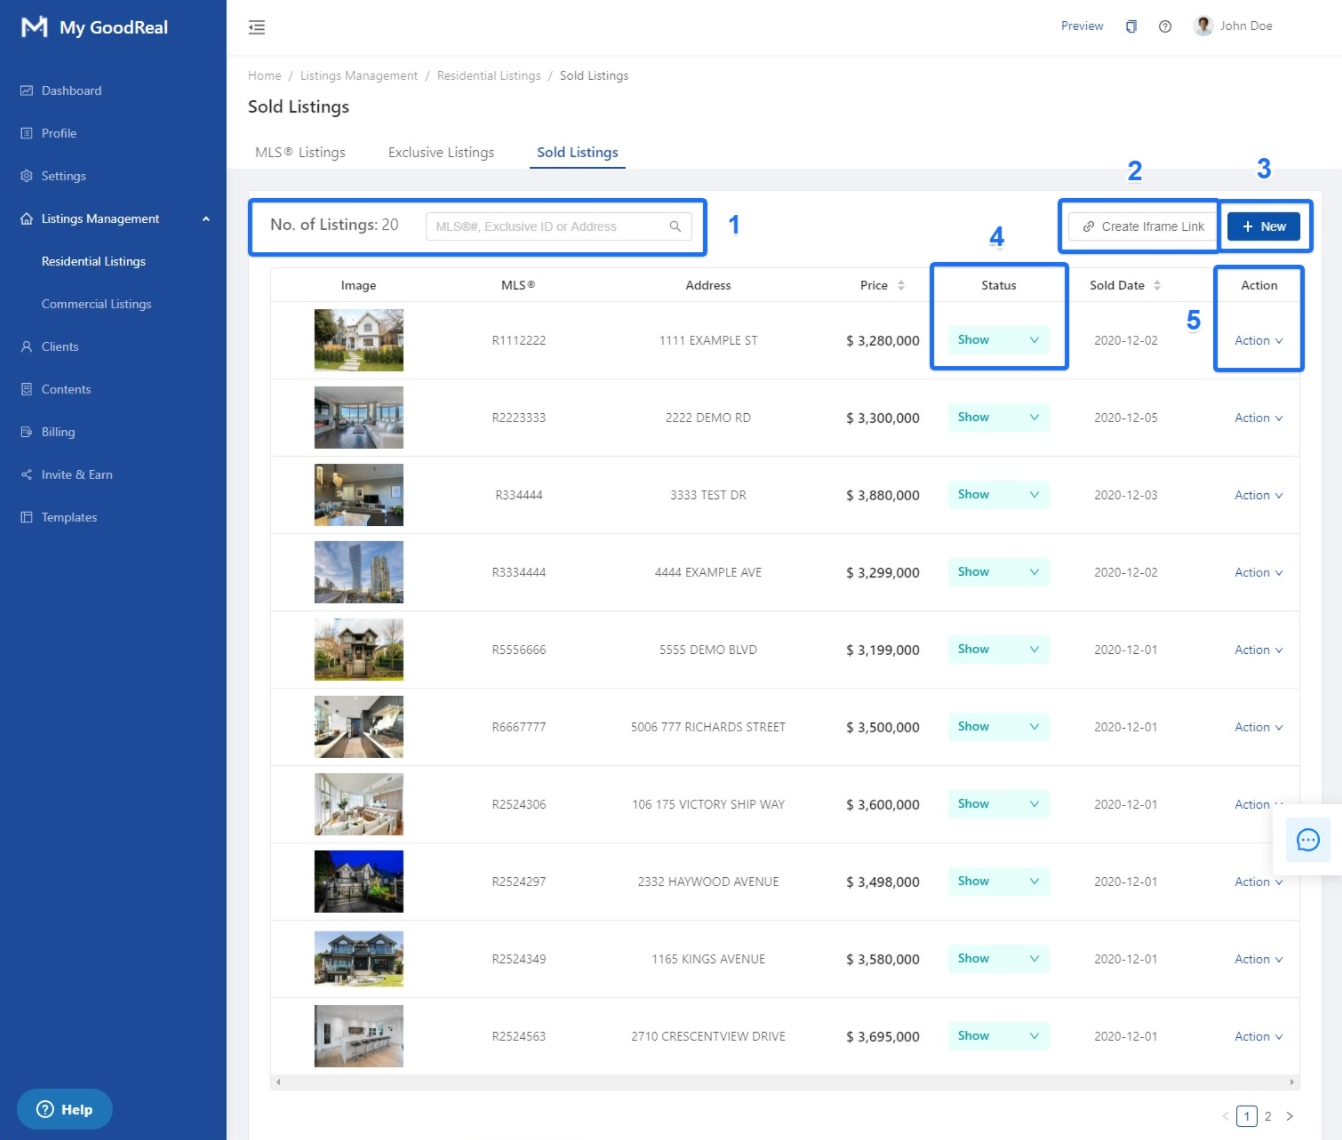Image resolution: width=1342 pixels, height=1140 pixels.
Task: Click the help question mark icon in header
Action: point(1165,27)
